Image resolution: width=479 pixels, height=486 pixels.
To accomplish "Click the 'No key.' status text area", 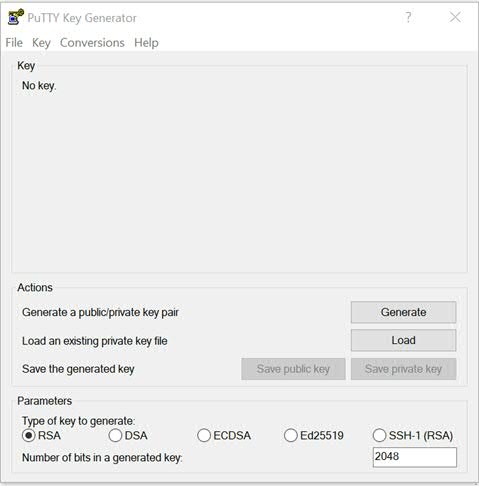I will point(39,86).
